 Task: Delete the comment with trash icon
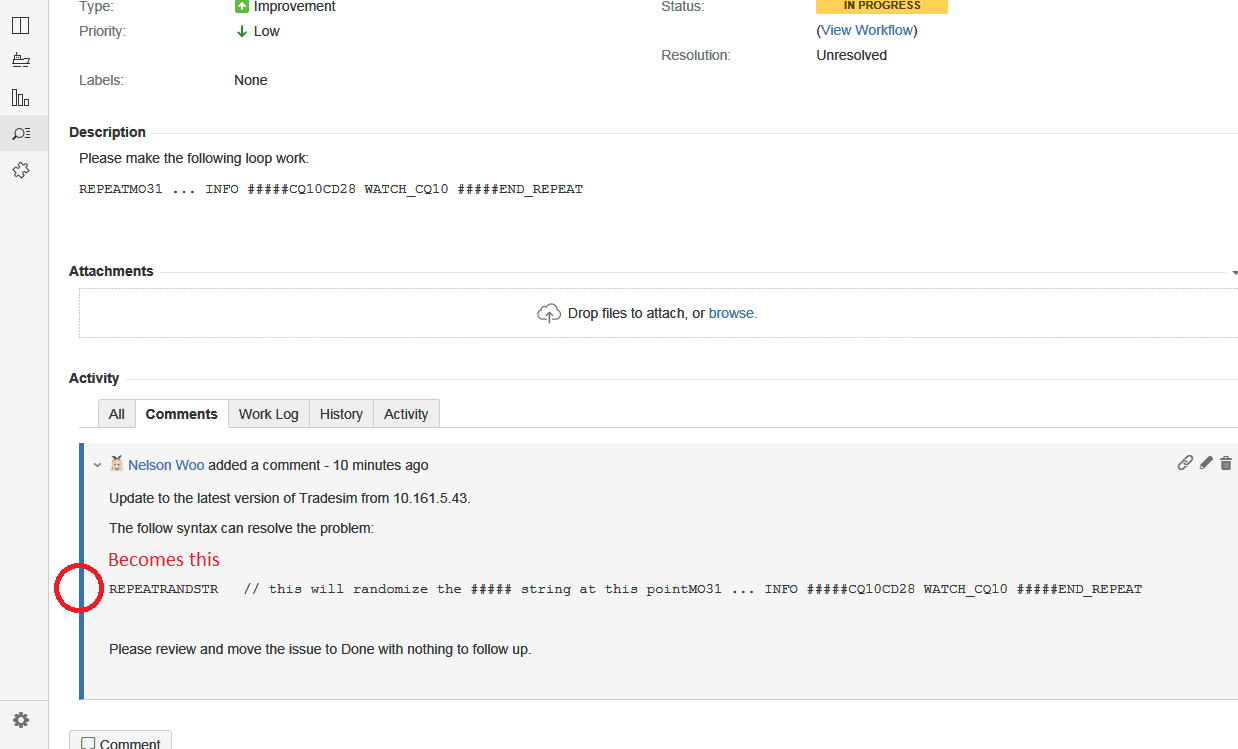tap(1226, 463)
